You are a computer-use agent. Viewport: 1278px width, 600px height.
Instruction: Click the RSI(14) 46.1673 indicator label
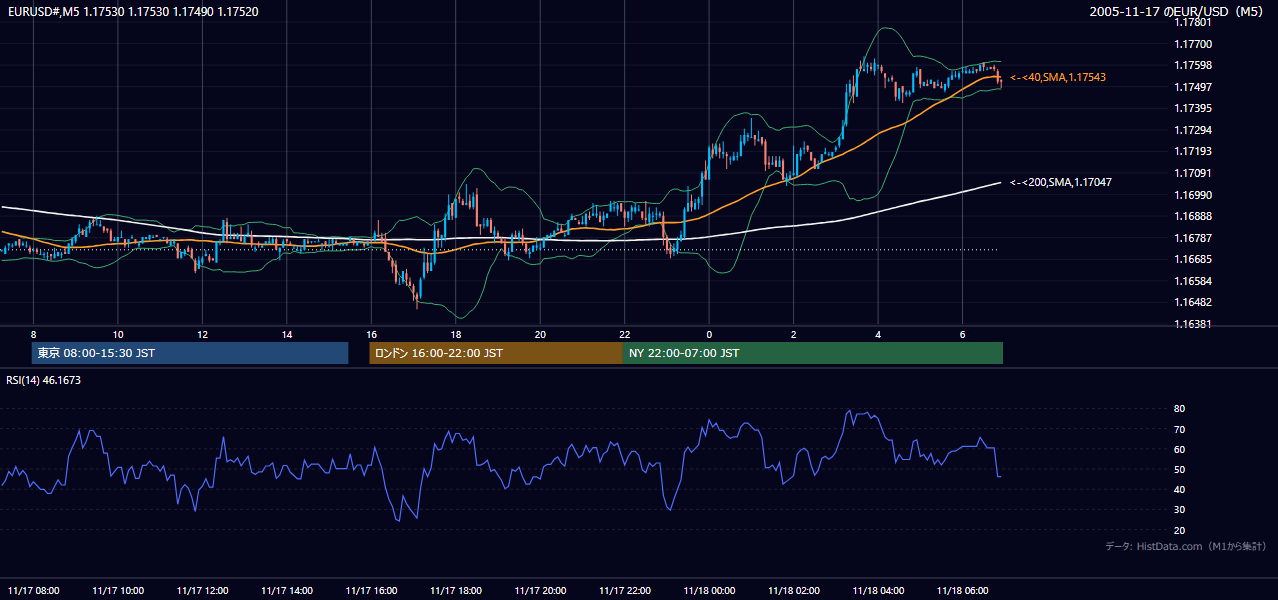[44, 380]
